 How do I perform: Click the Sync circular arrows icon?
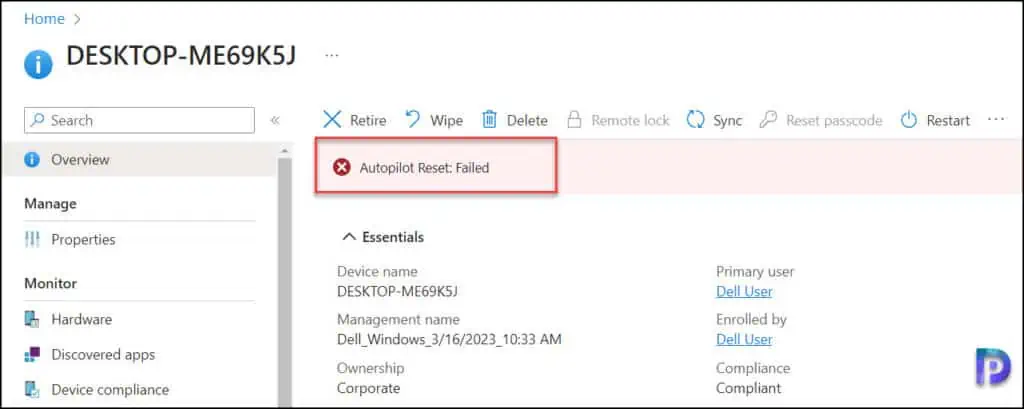[696, 120]
